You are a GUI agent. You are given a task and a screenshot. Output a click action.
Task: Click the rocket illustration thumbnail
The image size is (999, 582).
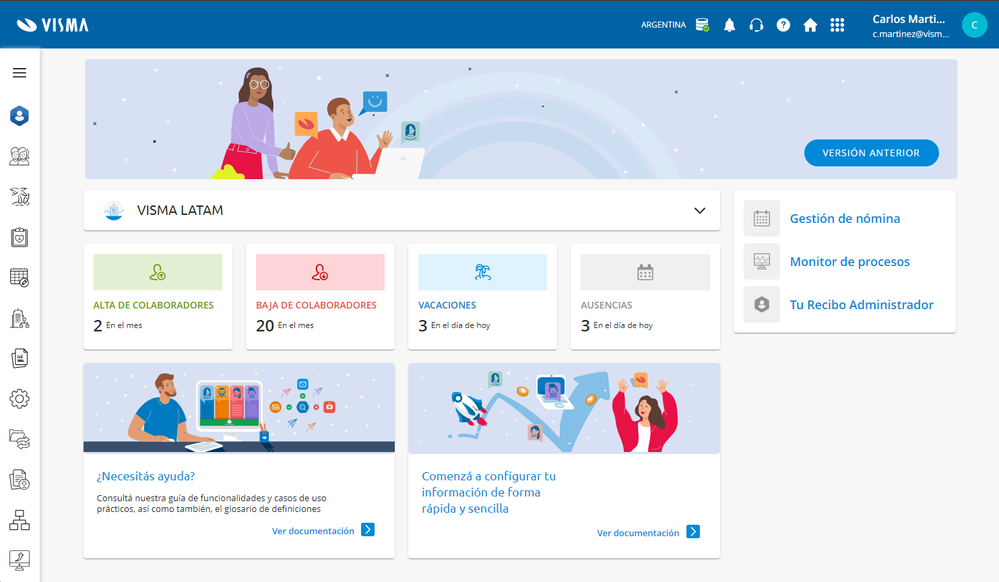(x=564, y=408)
